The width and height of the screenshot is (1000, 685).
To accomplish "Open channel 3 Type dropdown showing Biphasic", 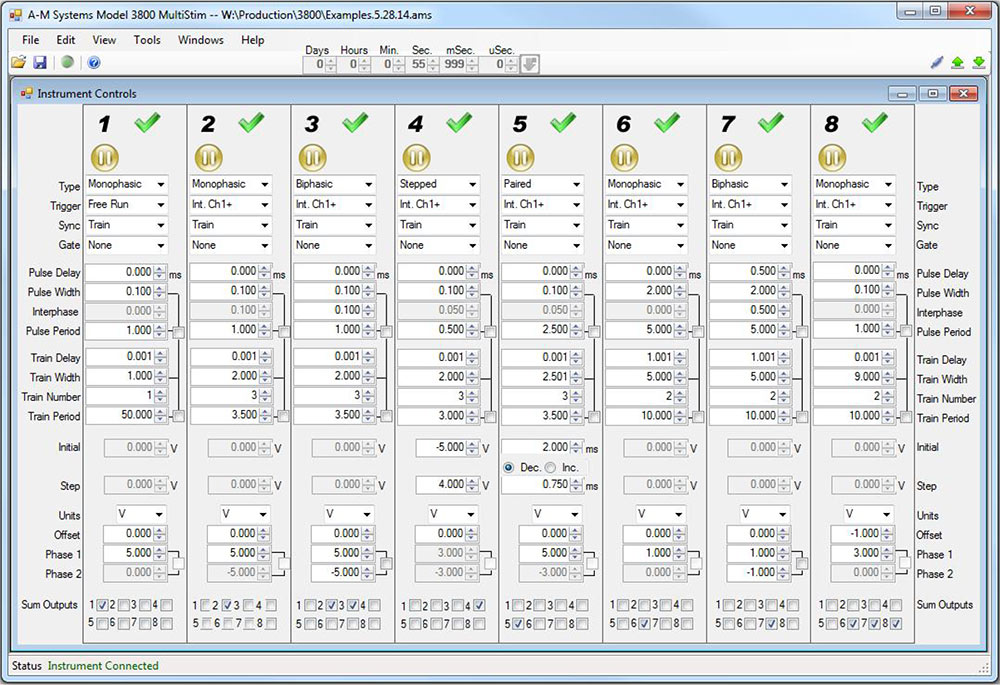I will 334,184.
